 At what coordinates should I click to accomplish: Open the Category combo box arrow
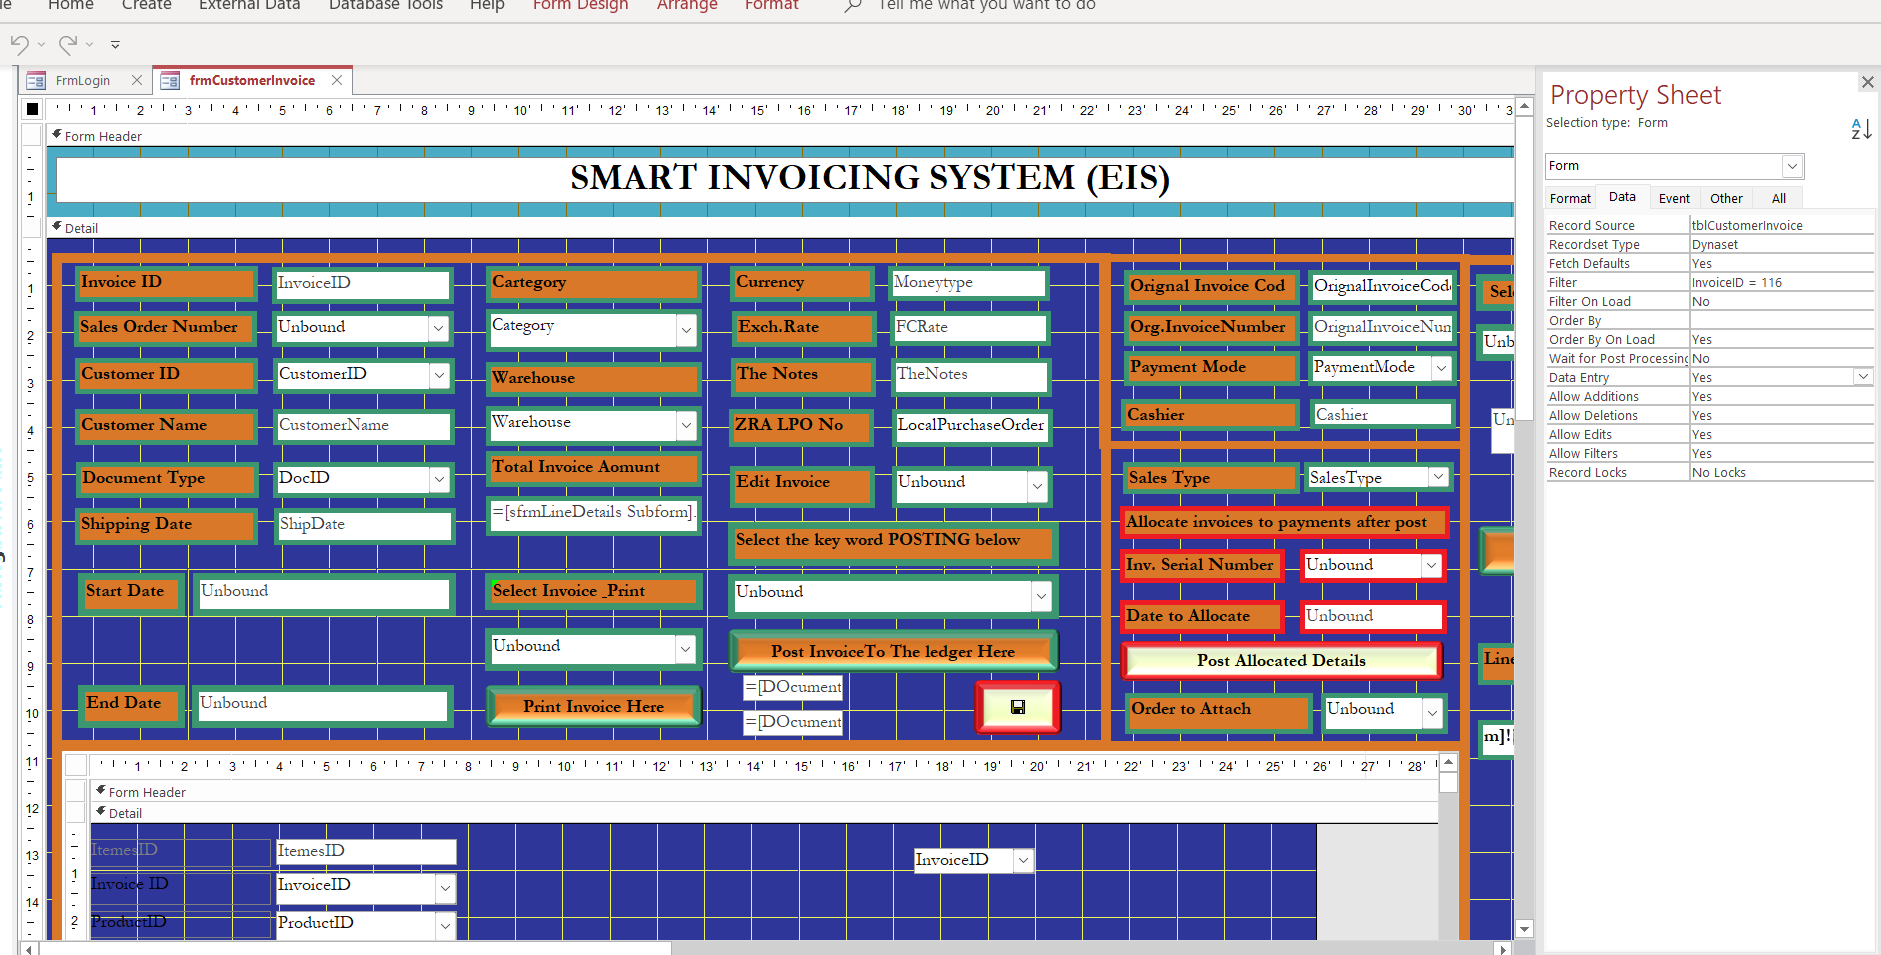[x=686, y=330]
